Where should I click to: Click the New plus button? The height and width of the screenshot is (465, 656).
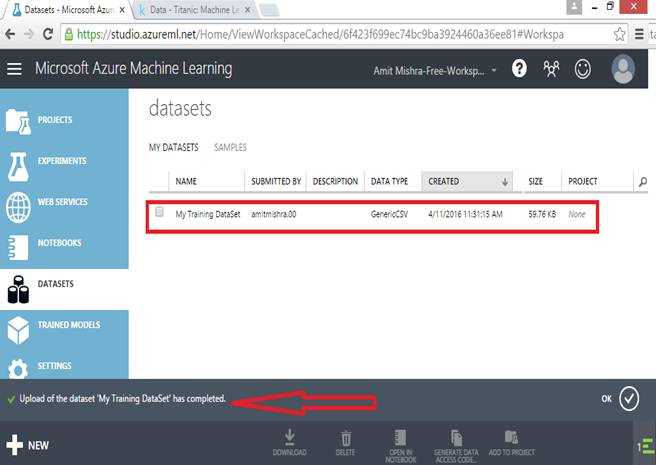coord(28,445)
